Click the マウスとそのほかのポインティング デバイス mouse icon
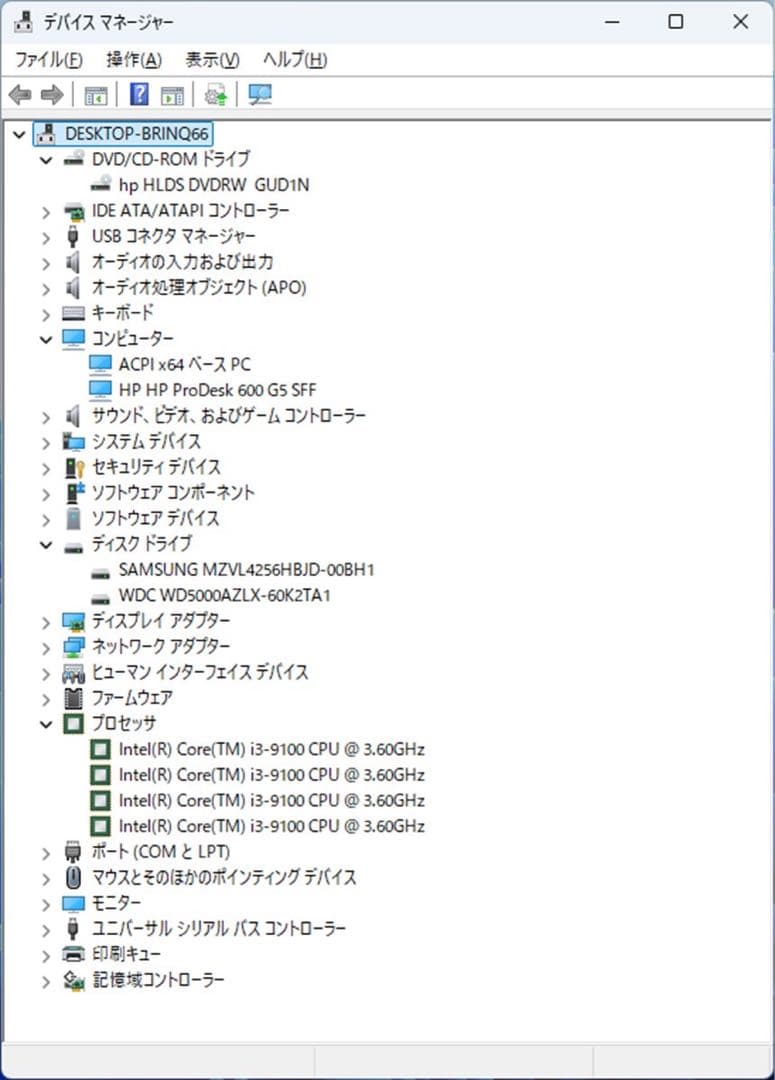This screenshot has width=775, height=1080. tap(73, 878)
